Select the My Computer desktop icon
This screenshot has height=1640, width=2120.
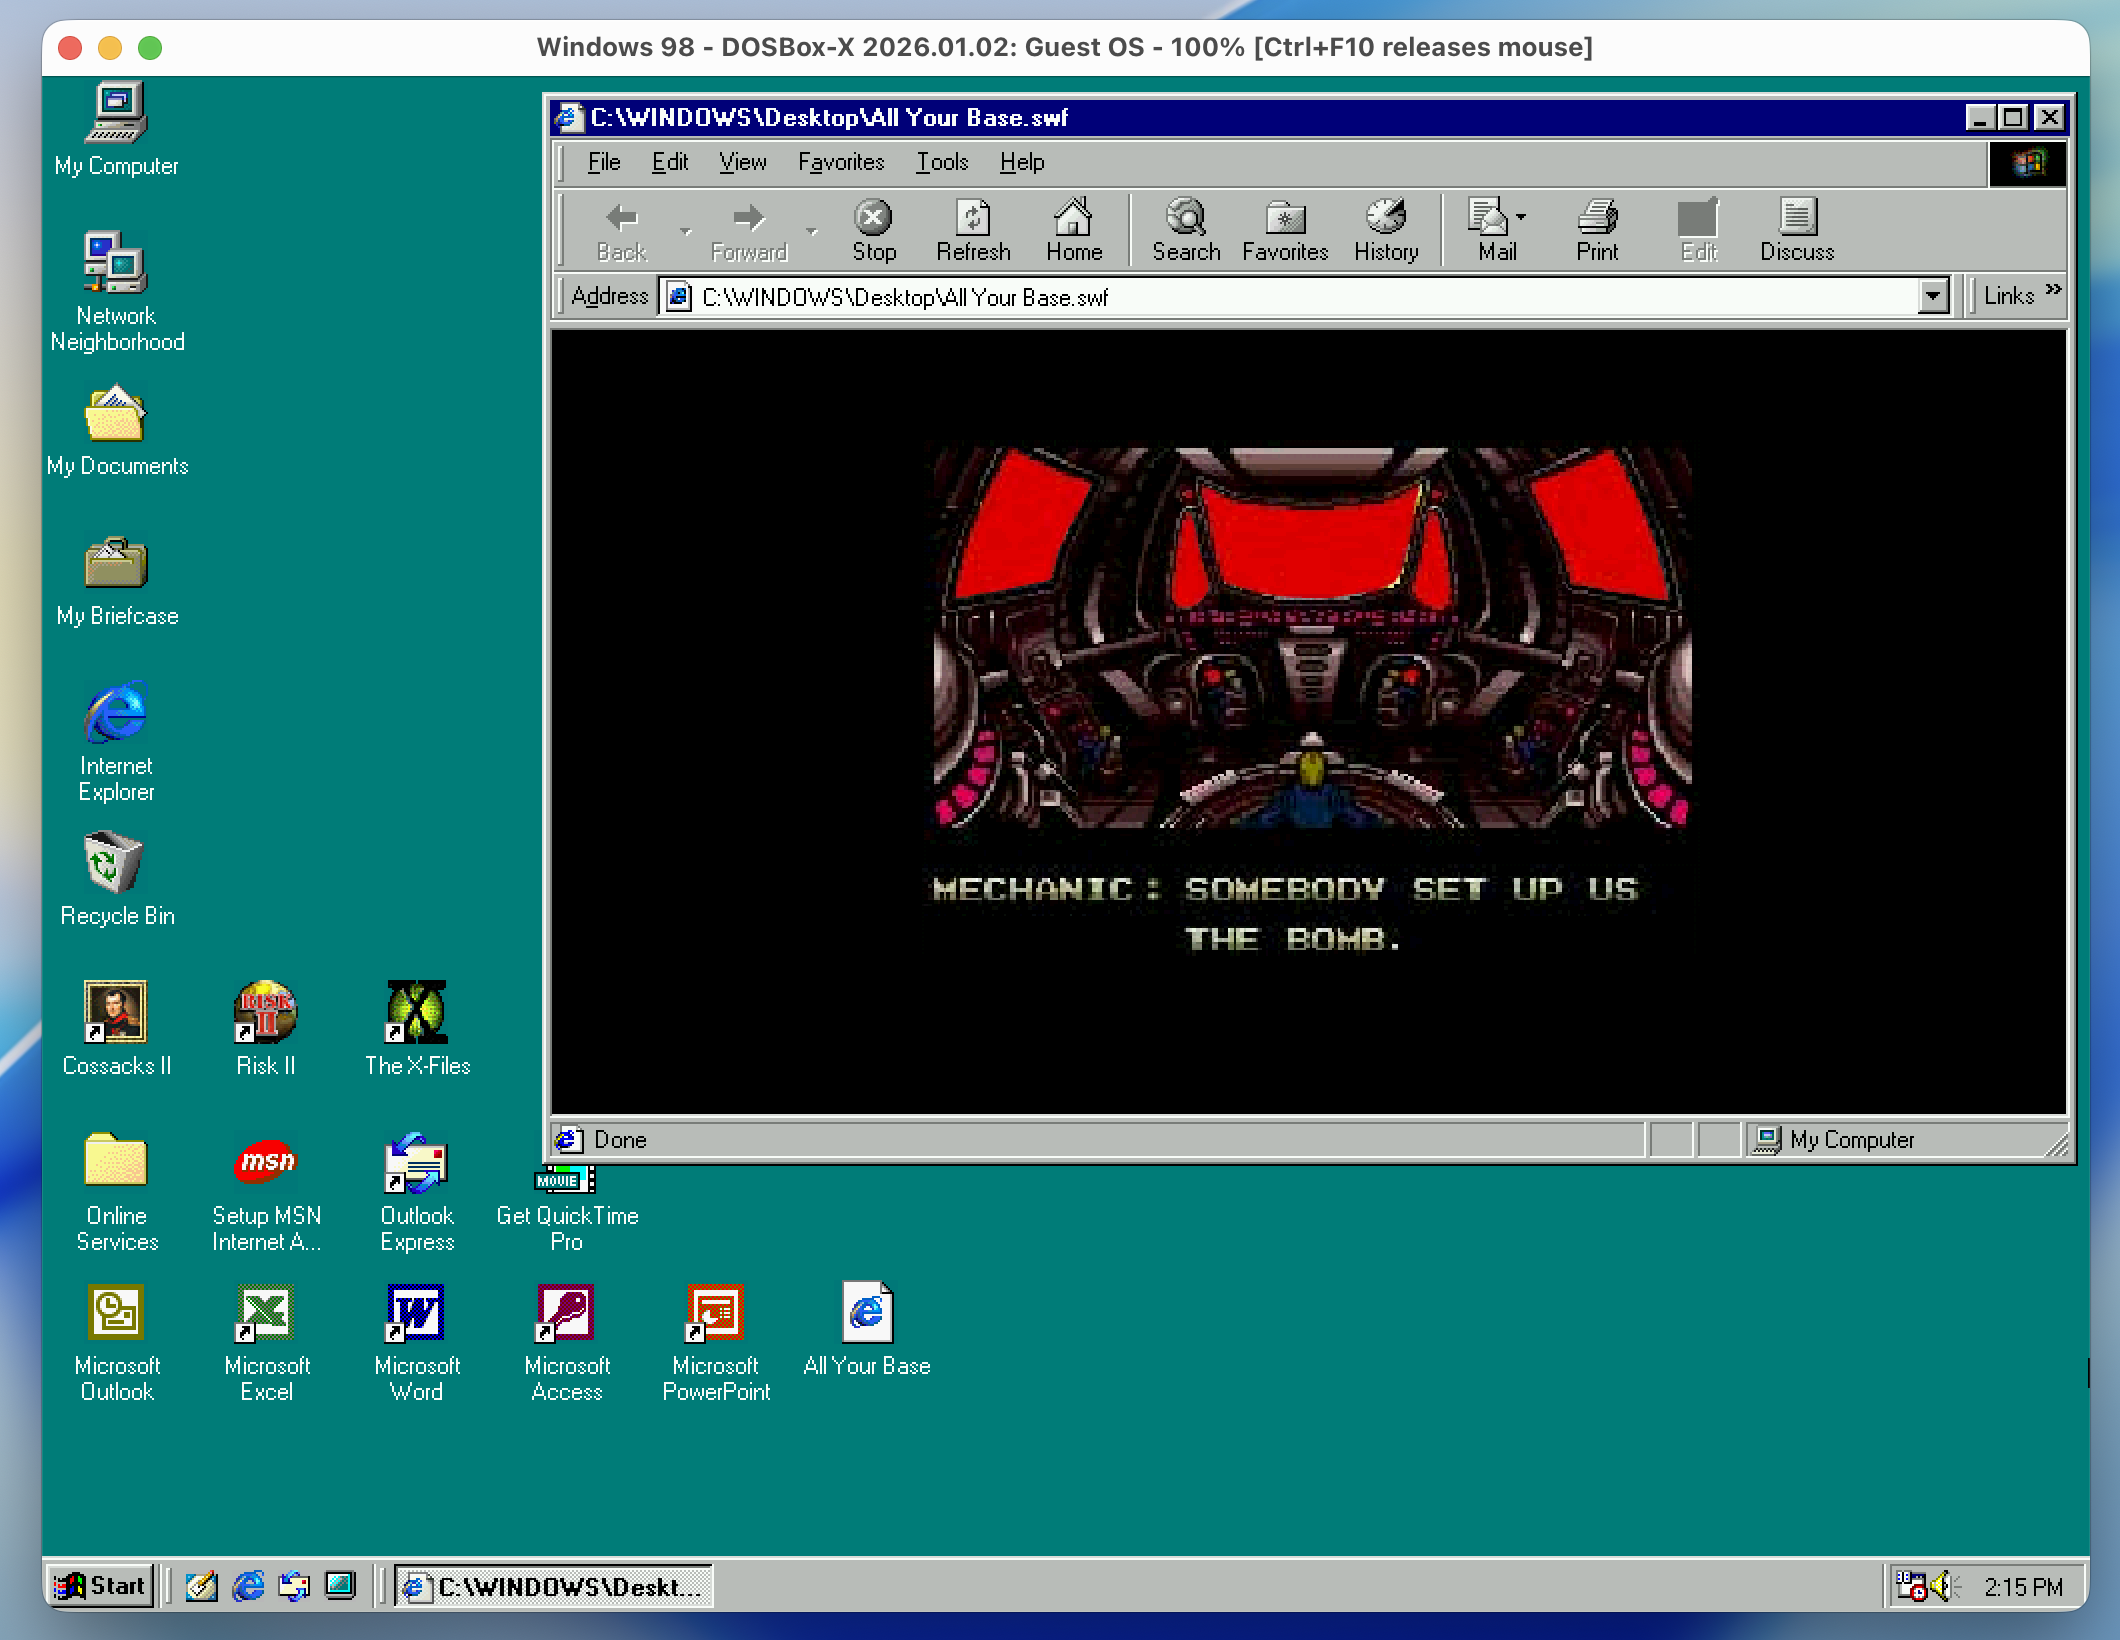[x=116, y=130]
